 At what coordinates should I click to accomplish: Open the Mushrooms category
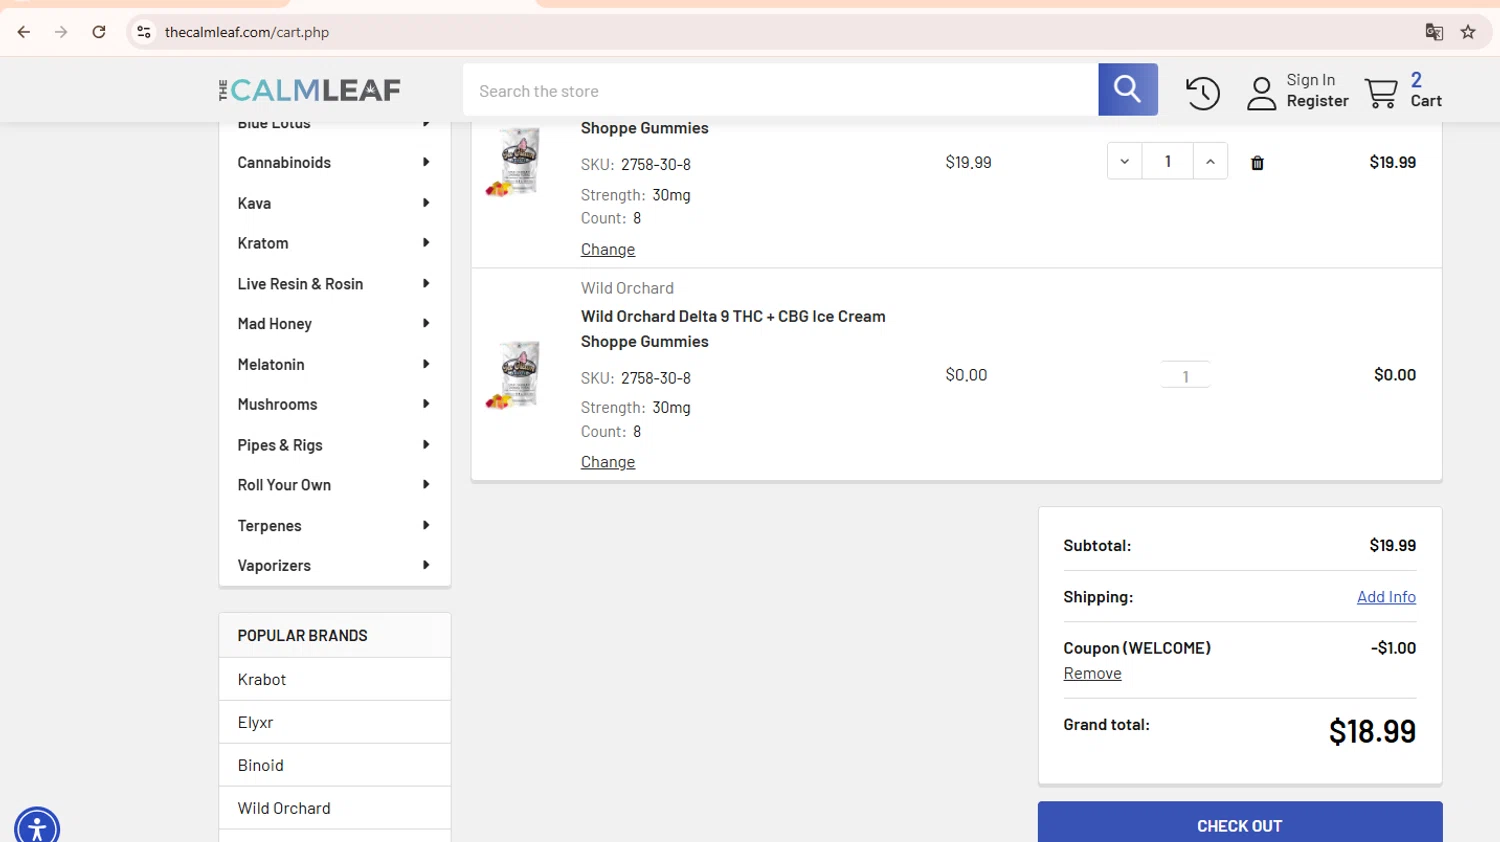[277, 404]
